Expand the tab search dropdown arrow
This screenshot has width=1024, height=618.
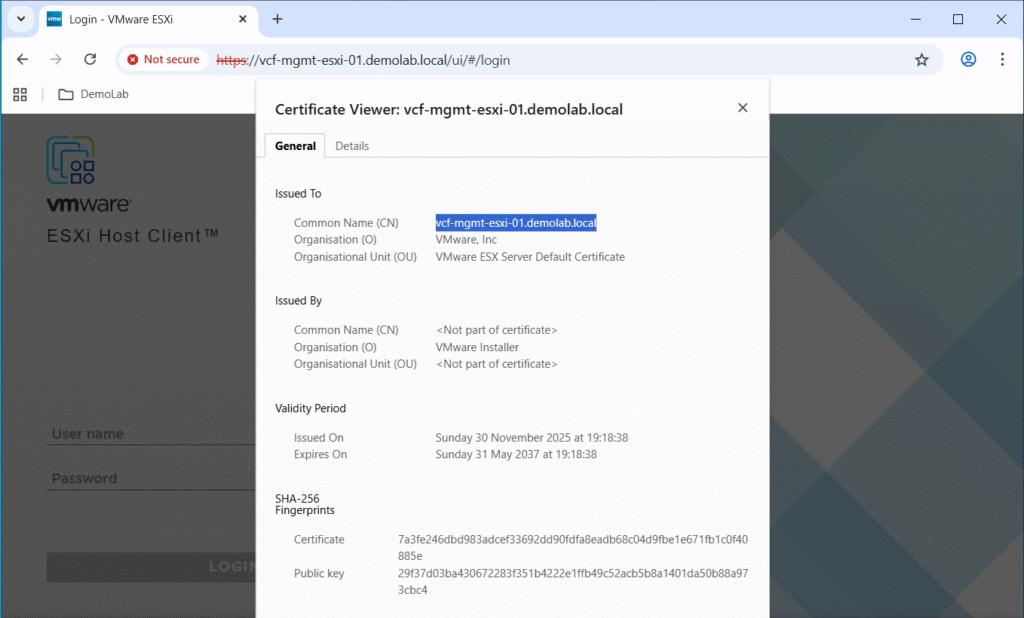click(20, 19)
